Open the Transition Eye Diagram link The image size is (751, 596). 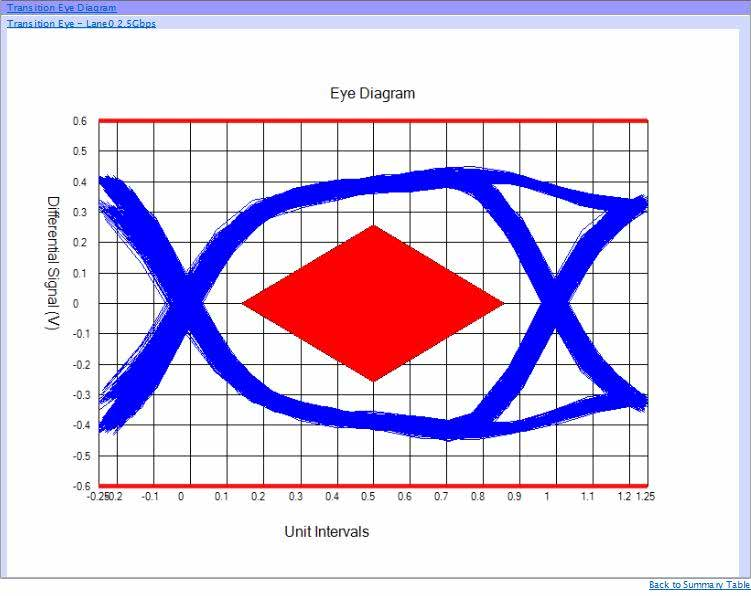tap(61, 8)
